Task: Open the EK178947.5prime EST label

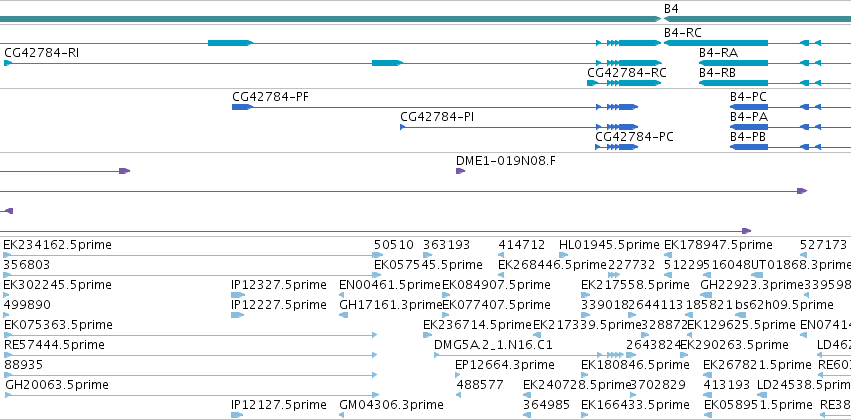Action: [x=718, y=245]
